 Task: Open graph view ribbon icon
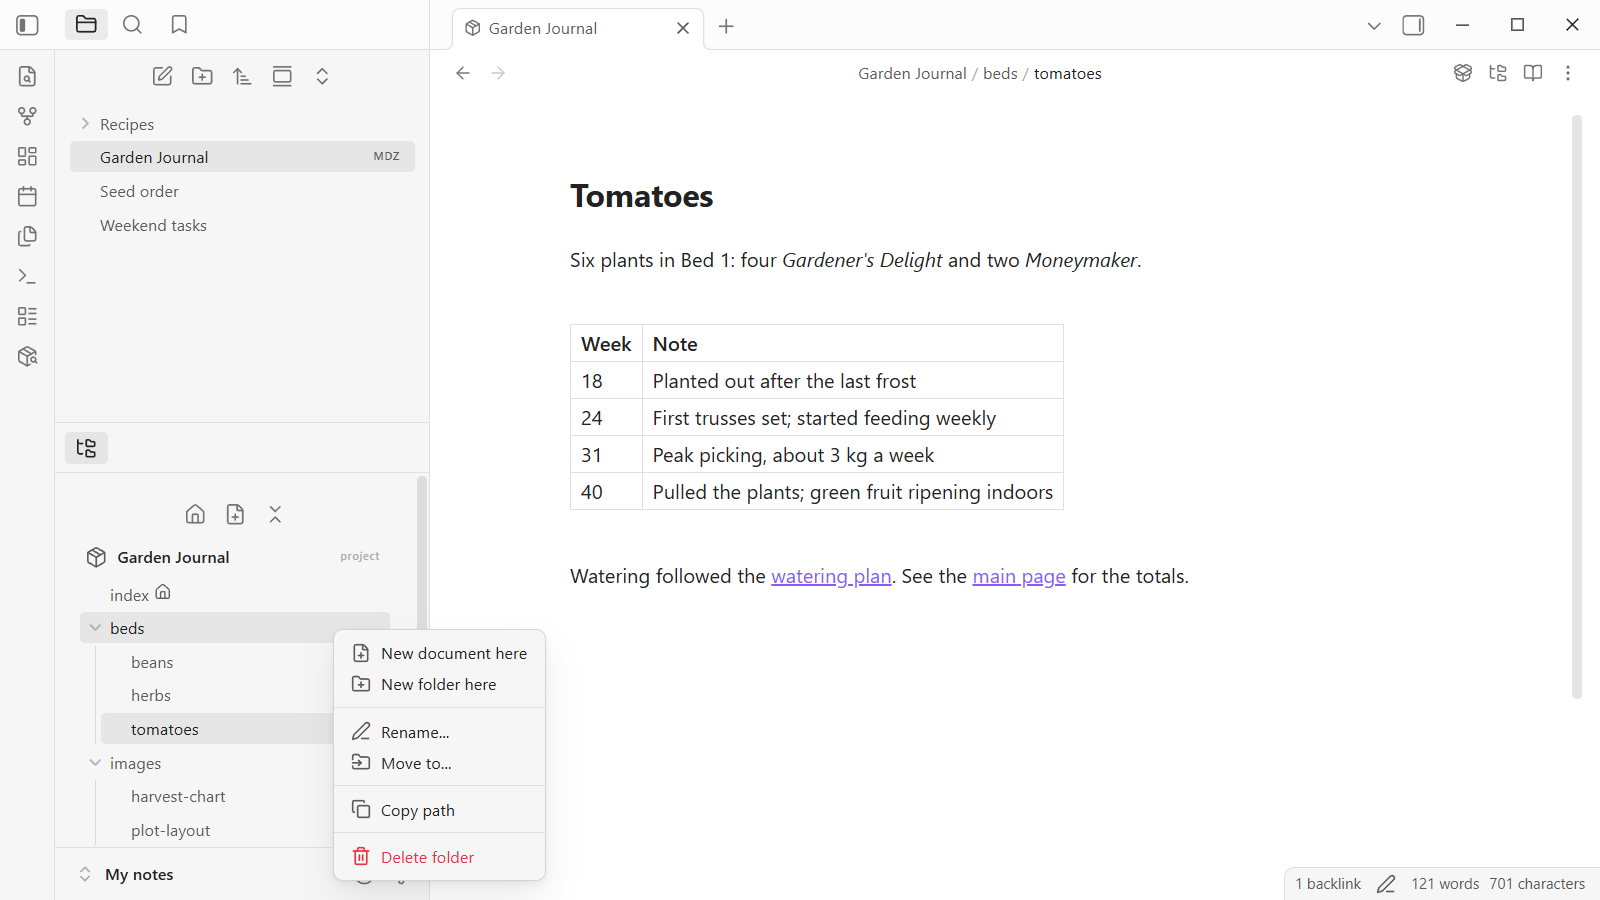point(28,116)
